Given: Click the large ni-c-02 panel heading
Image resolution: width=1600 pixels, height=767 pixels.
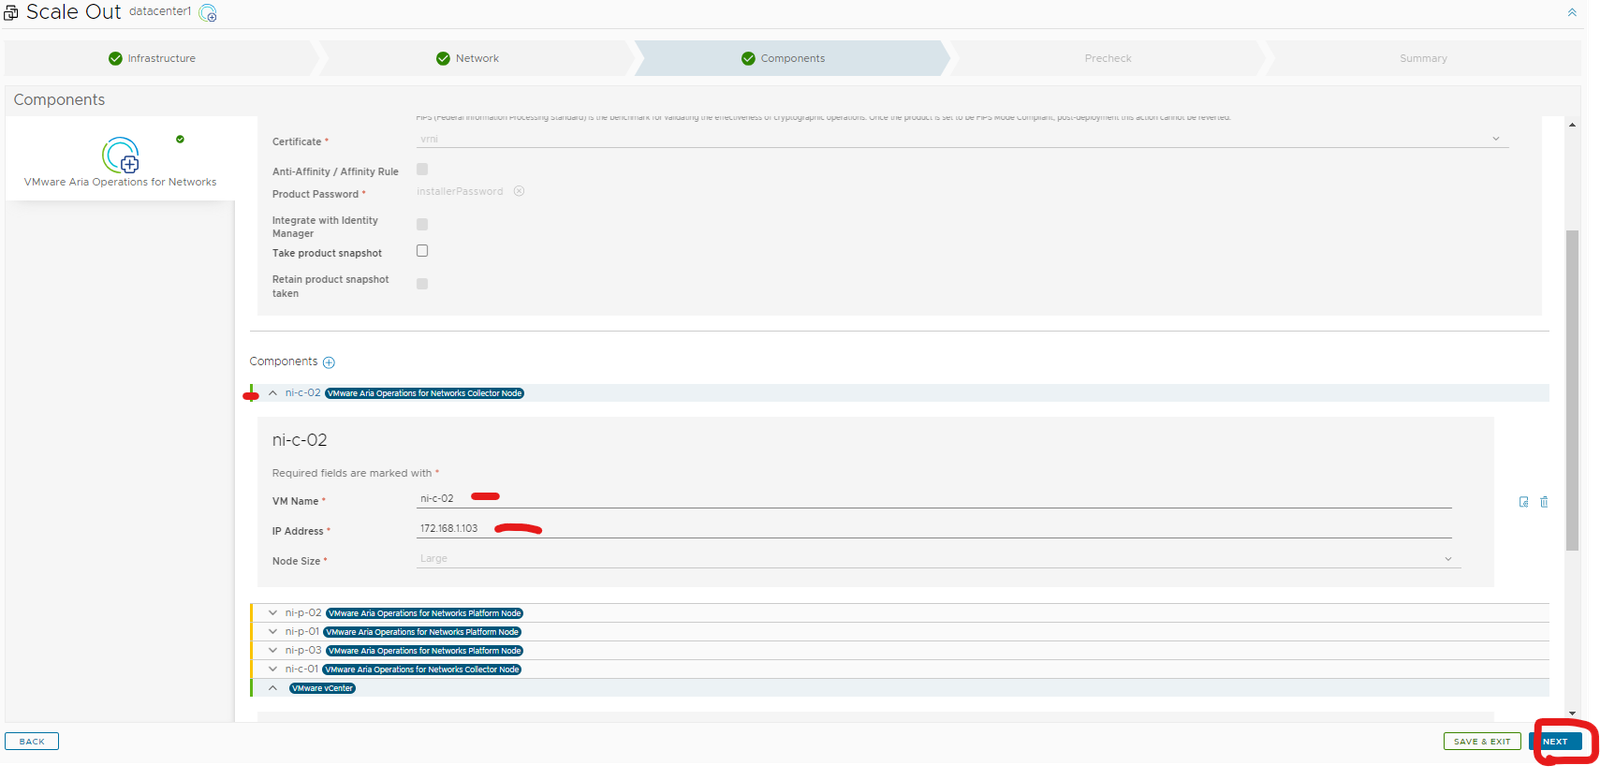Looking at the screenshot, I should tap(300, 440).
